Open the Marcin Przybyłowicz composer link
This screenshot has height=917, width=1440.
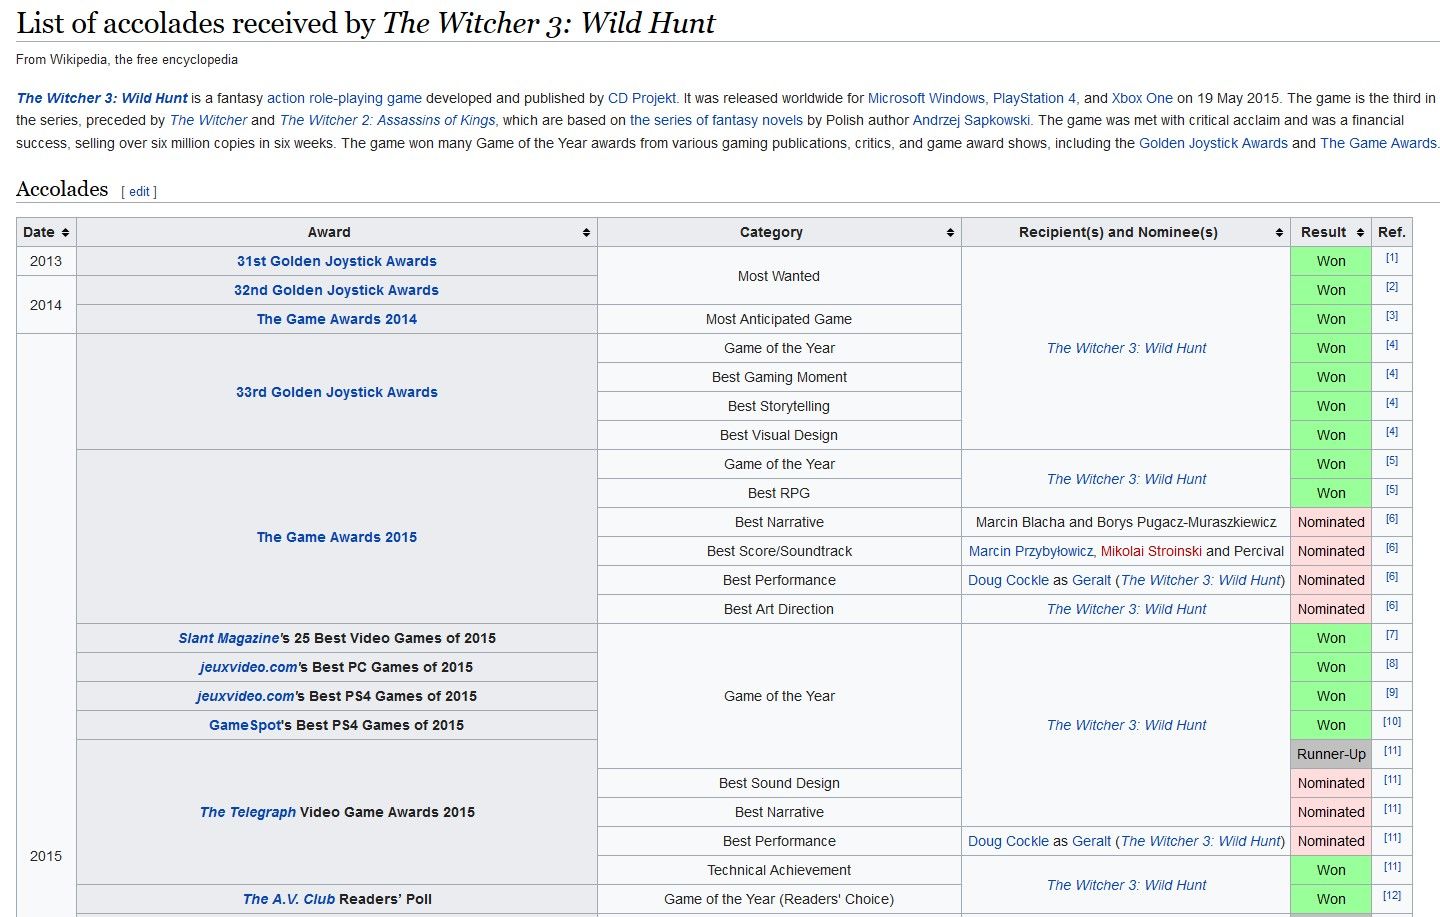[1030, 551]
